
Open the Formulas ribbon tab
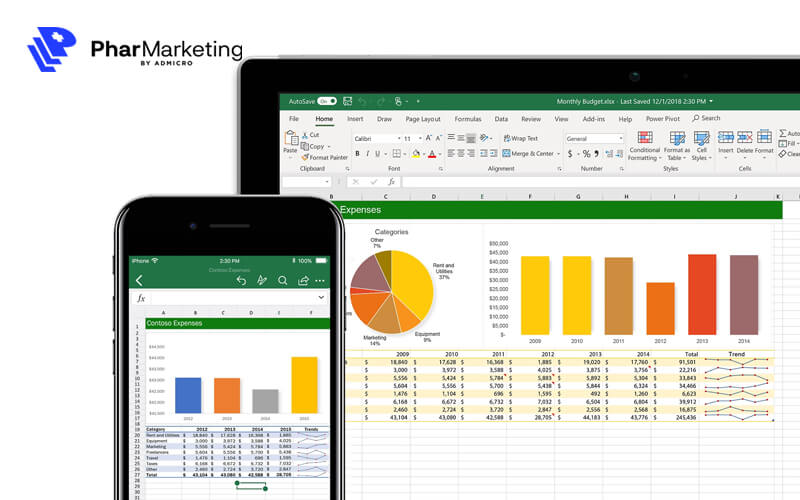468,119
